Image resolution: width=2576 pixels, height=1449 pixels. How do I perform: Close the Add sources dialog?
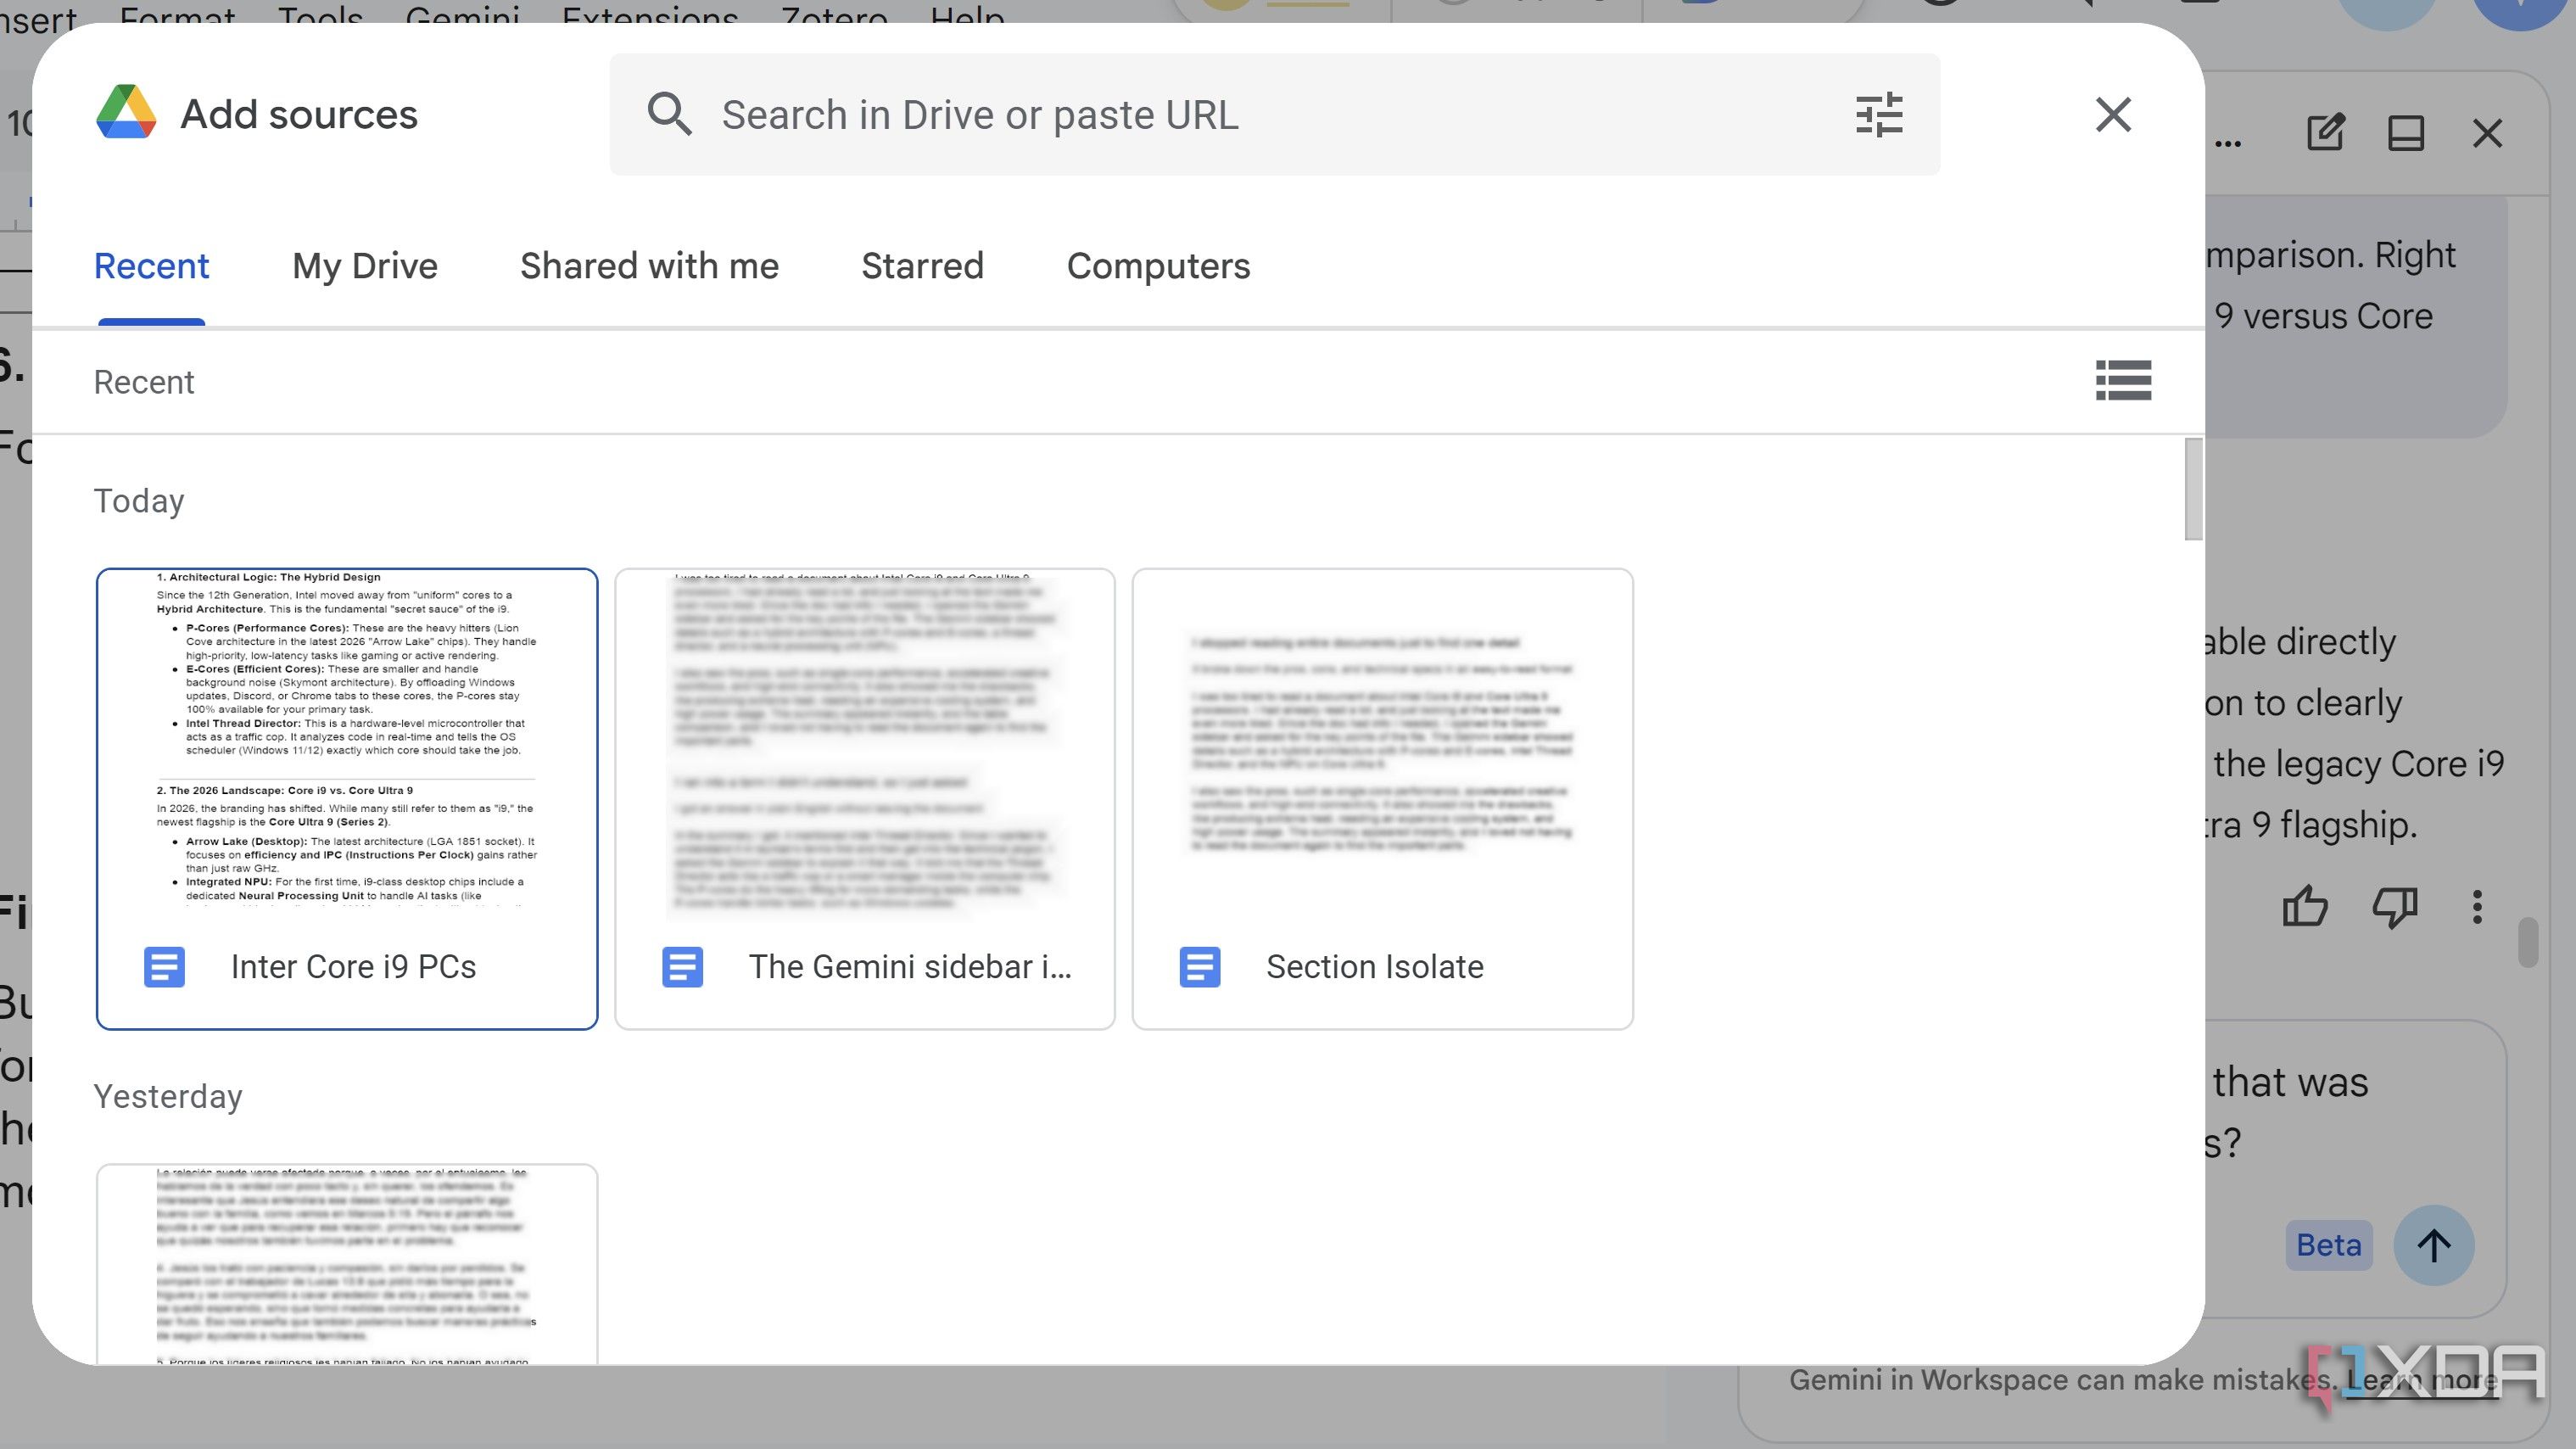coord(2113,114)
